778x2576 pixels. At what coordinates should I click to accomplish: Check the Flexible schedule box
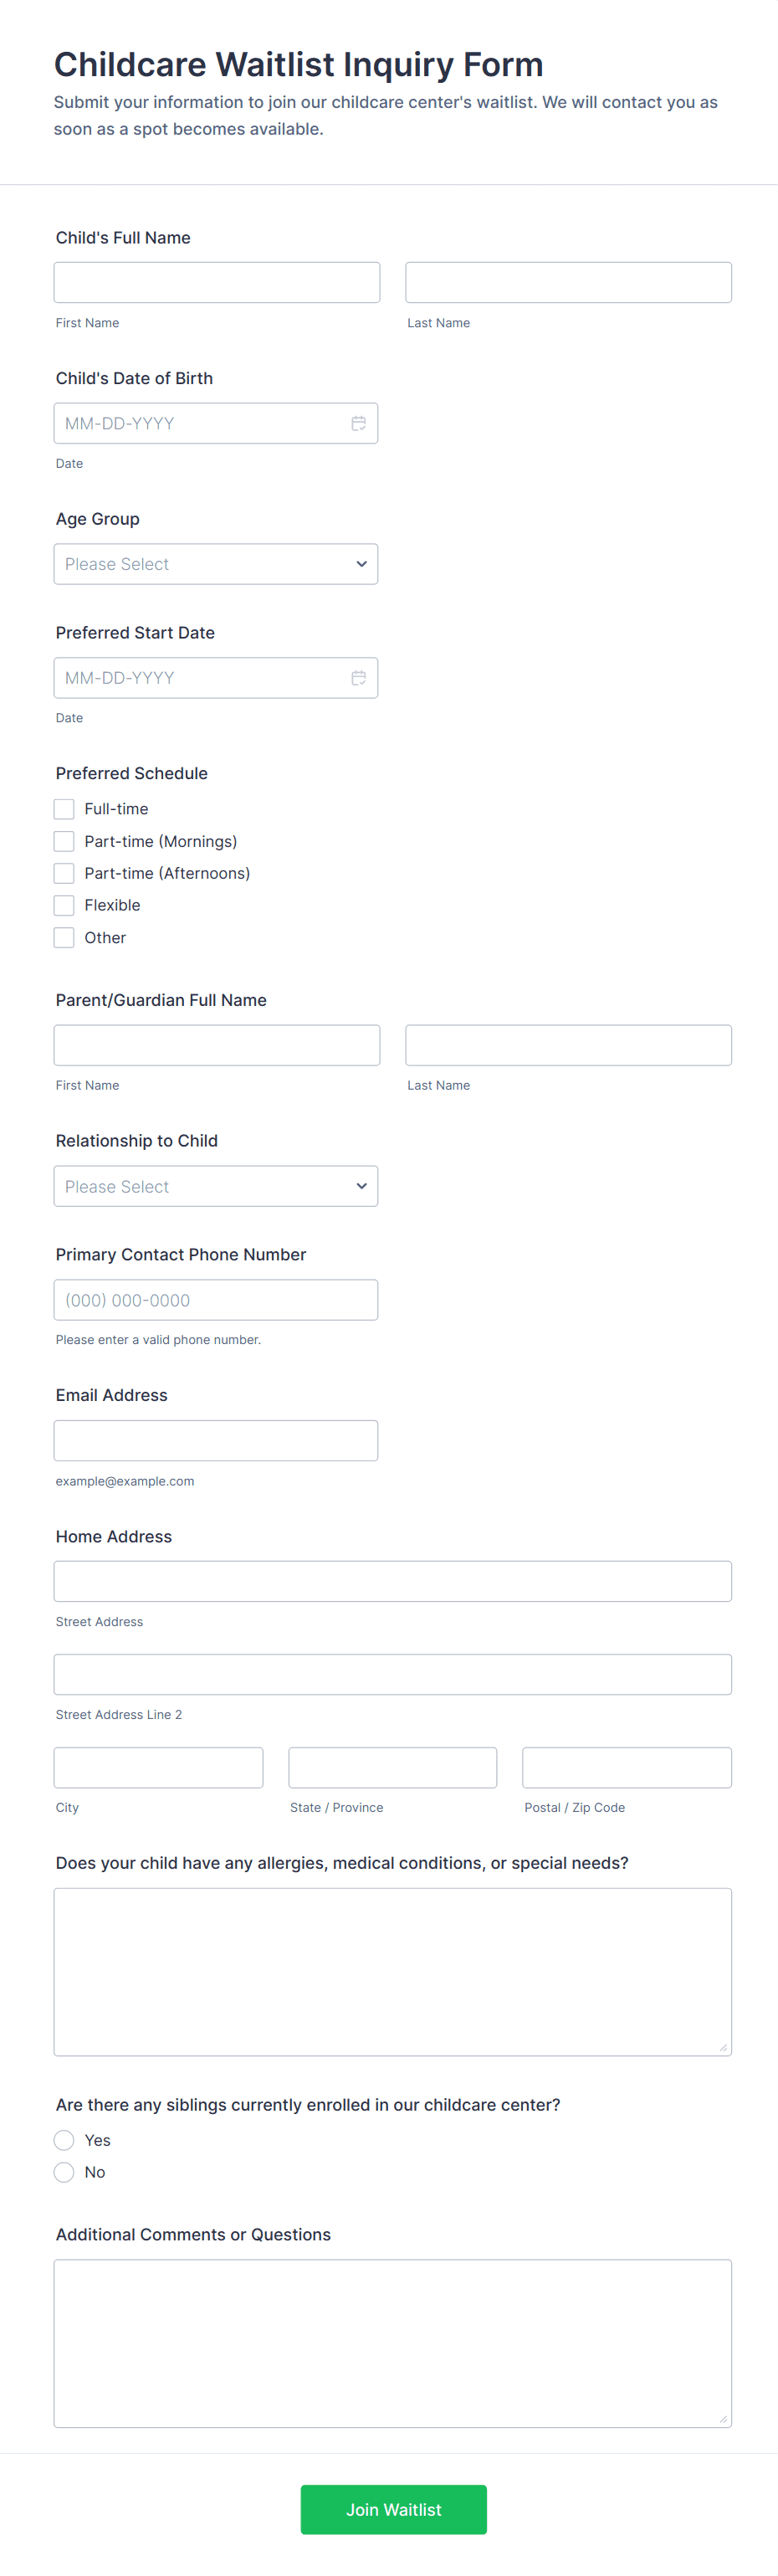pyautogui.click(x=64, y=905)
